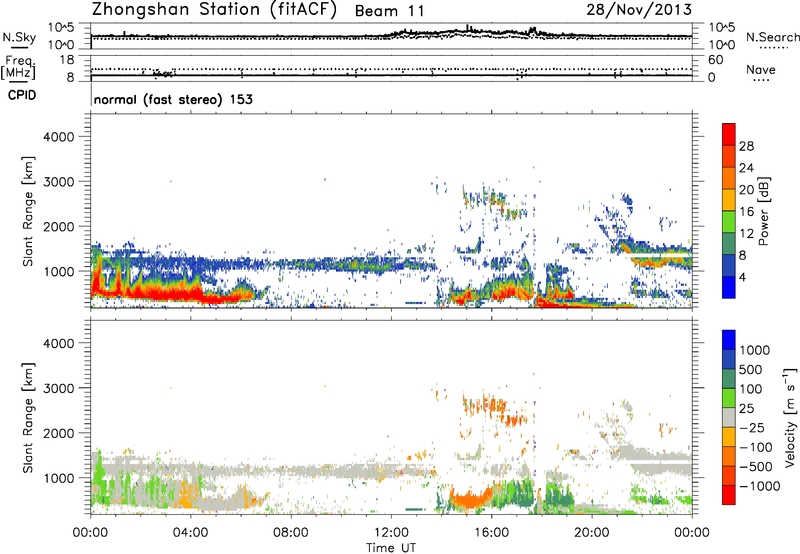Click '3000' tick on velocity panel range axis

[59, 388]
